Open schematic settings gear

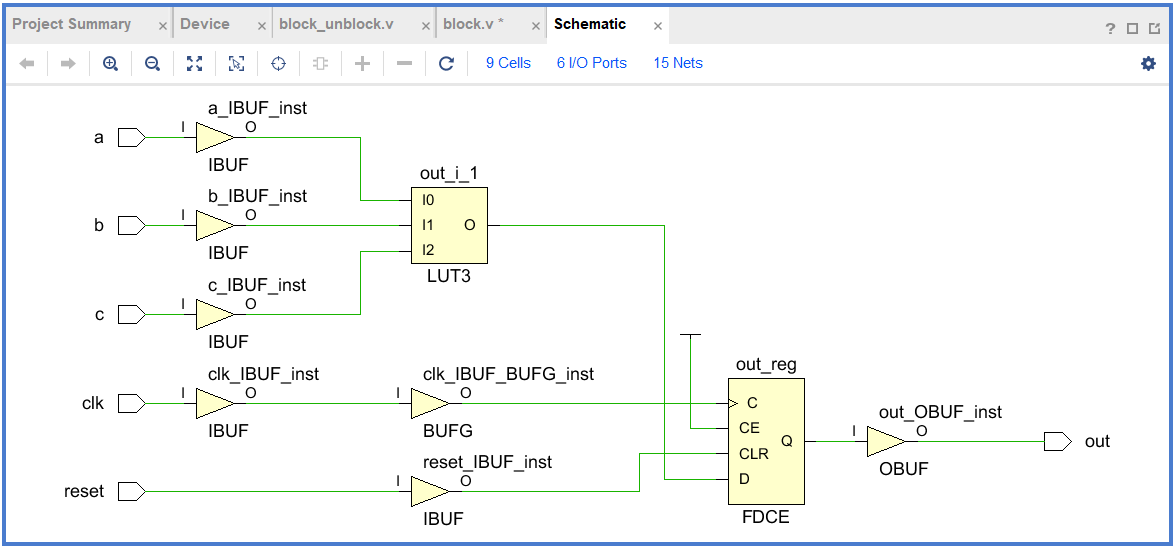pos(1148,64)
